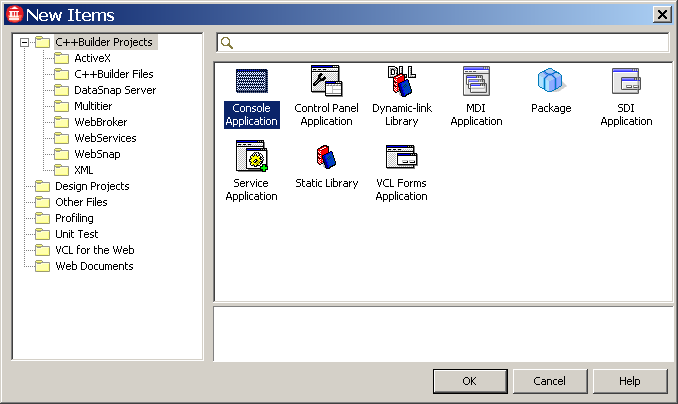This screenshot has height=404, width=678.
Task: Open the WebBroker category
Action: pos(101,122)
